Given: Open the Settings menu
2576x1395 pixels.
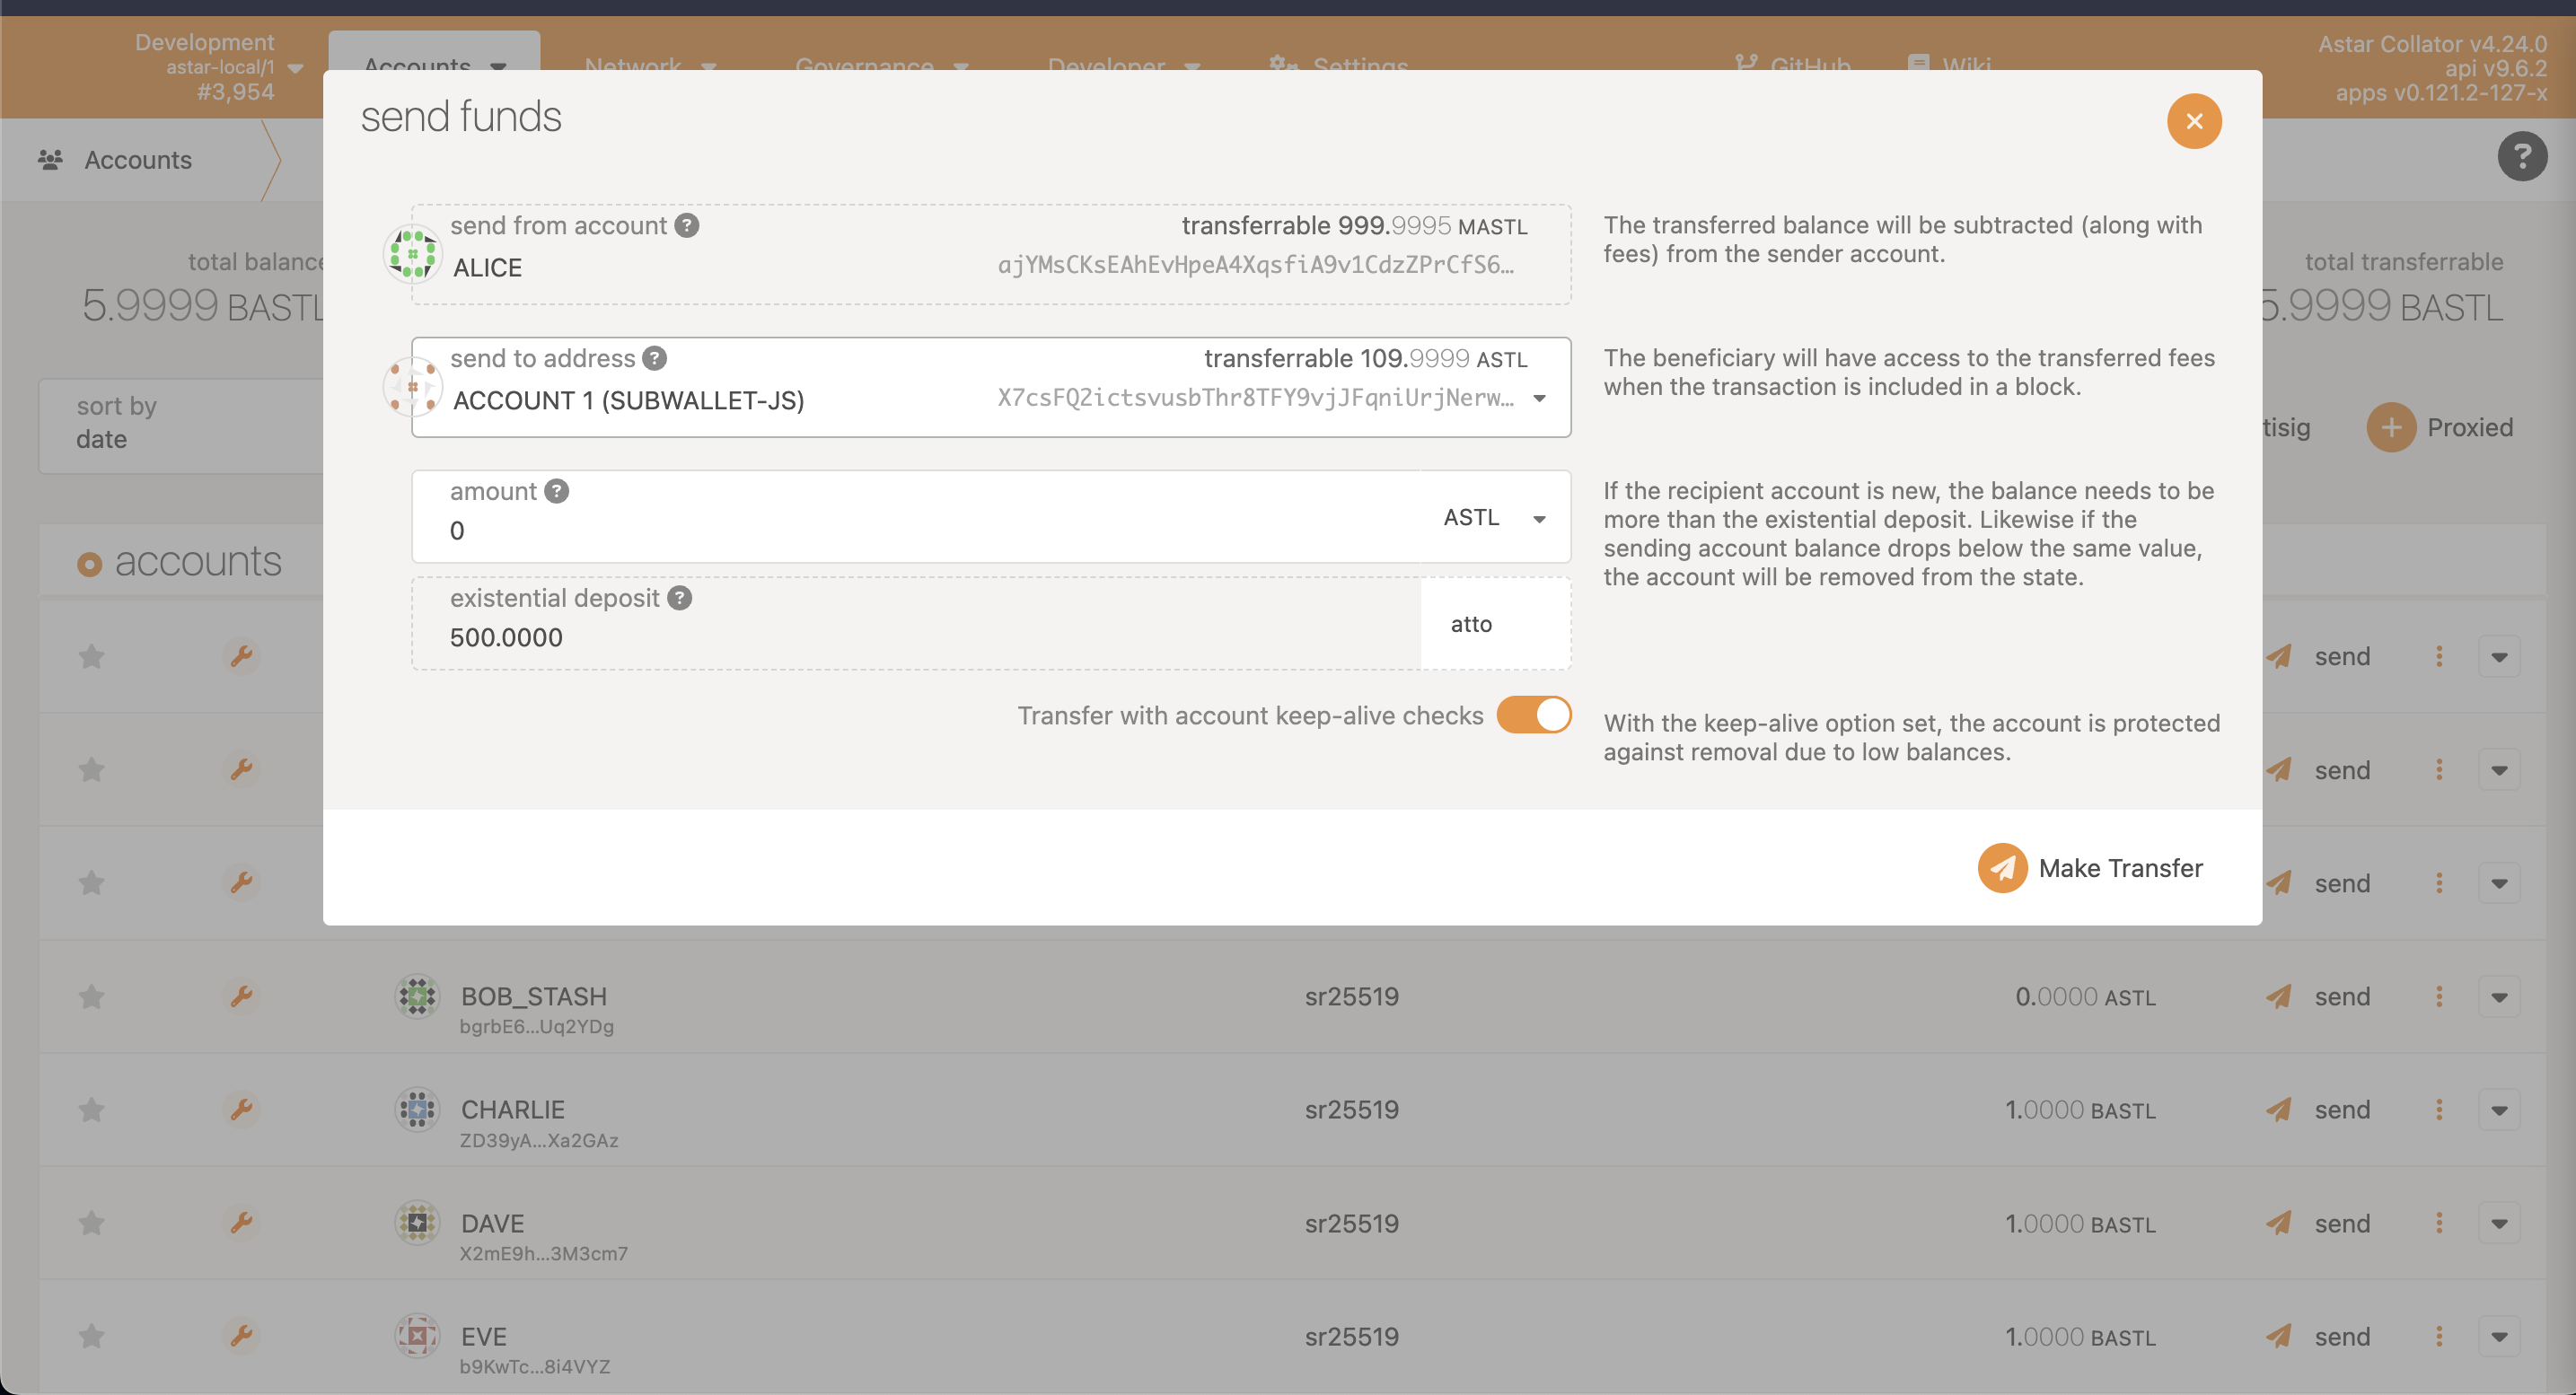Looking at the screenshot, I should 1339,66.
